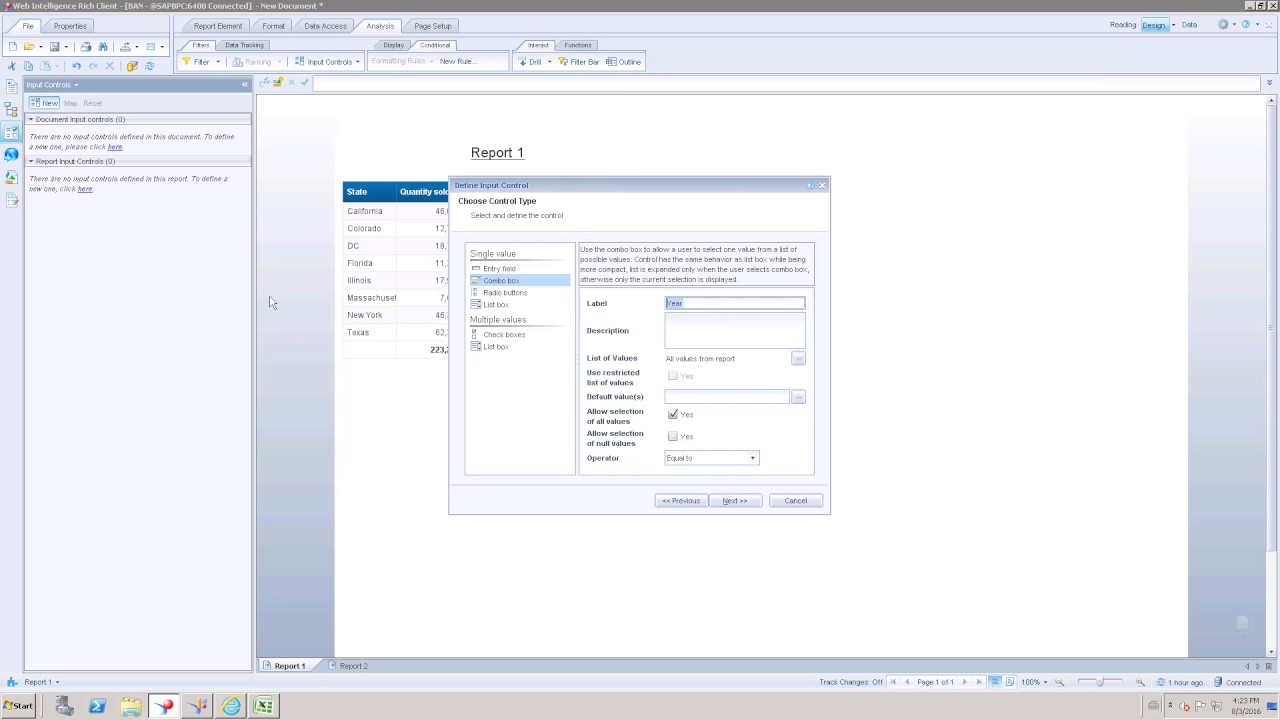Click the Open folder icon
The width and height of the screenshot is (1280, 720).
(29, 47)
